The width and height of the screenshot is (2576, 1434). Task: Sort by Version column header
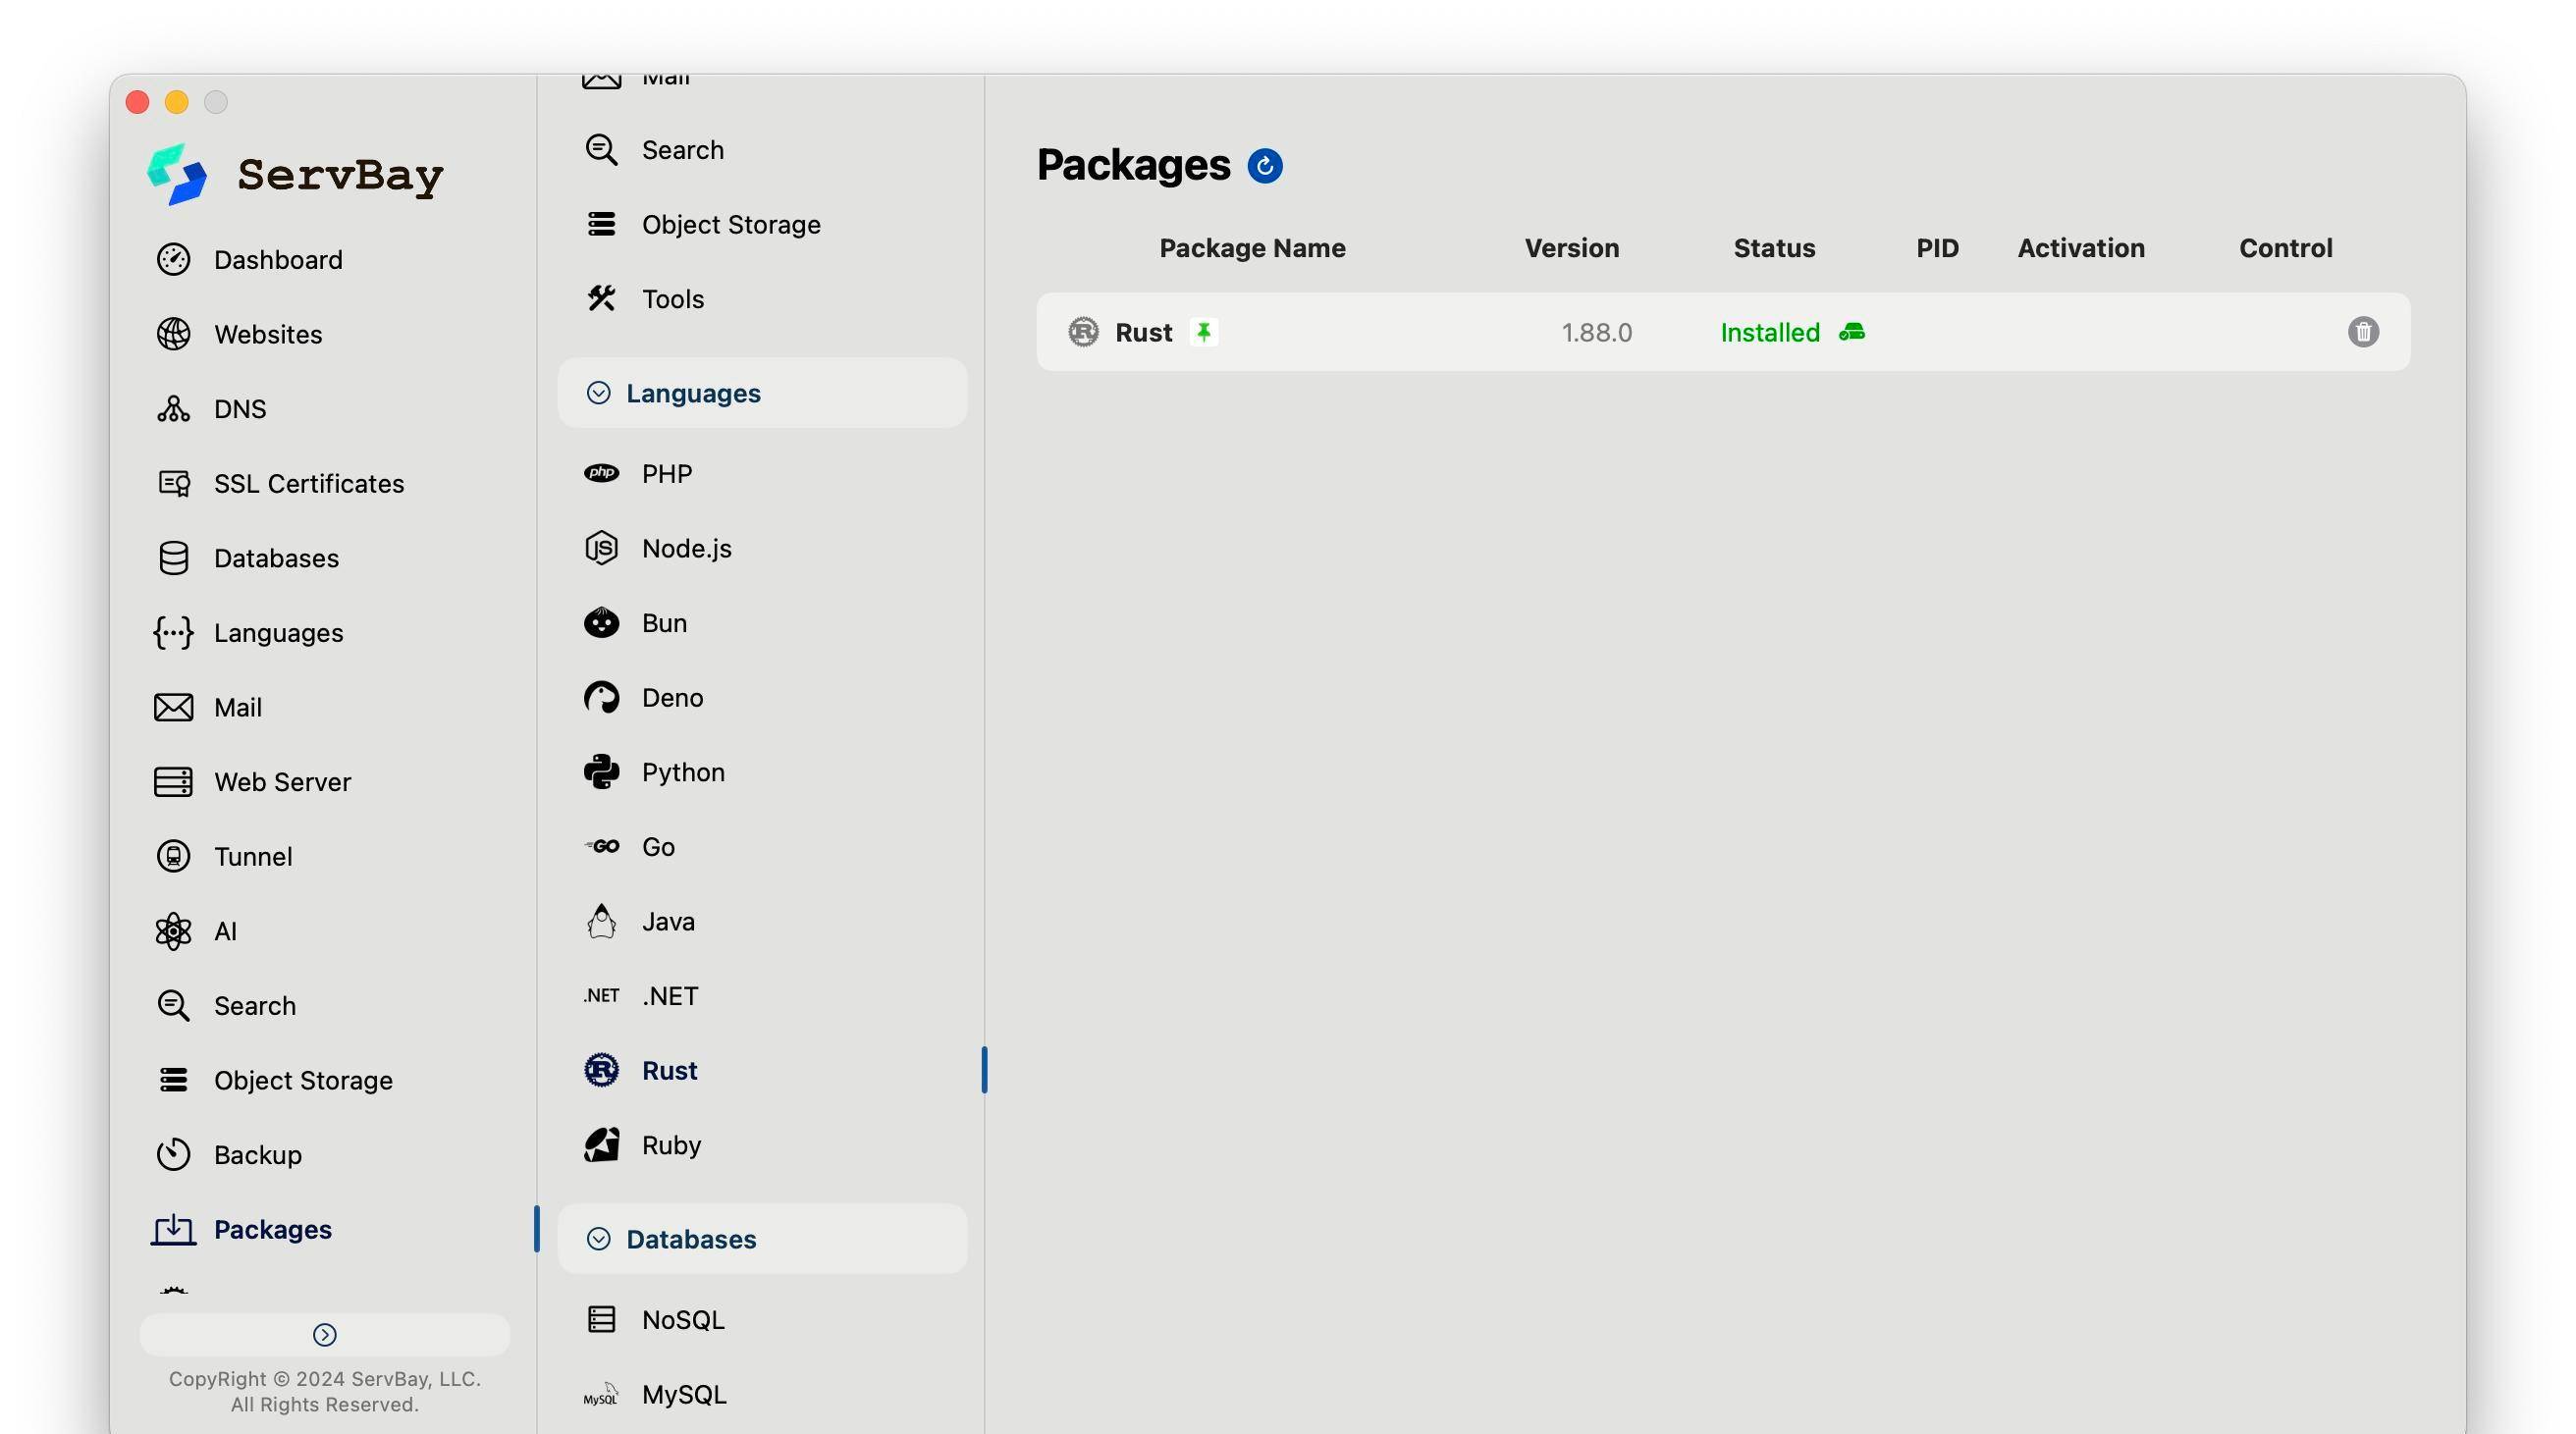1571,248
